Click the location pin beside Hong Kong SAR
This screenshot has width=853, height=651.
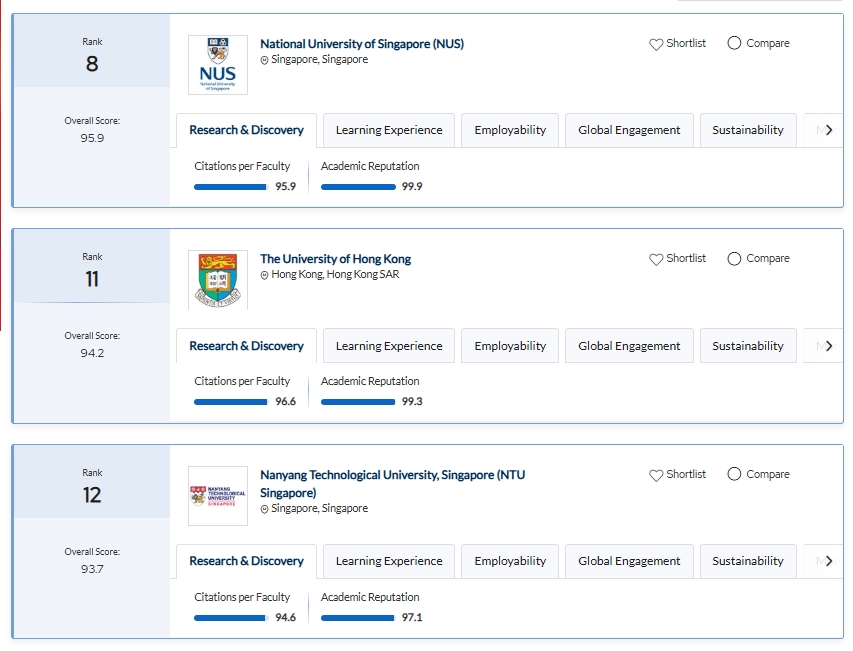coord(265,275)
